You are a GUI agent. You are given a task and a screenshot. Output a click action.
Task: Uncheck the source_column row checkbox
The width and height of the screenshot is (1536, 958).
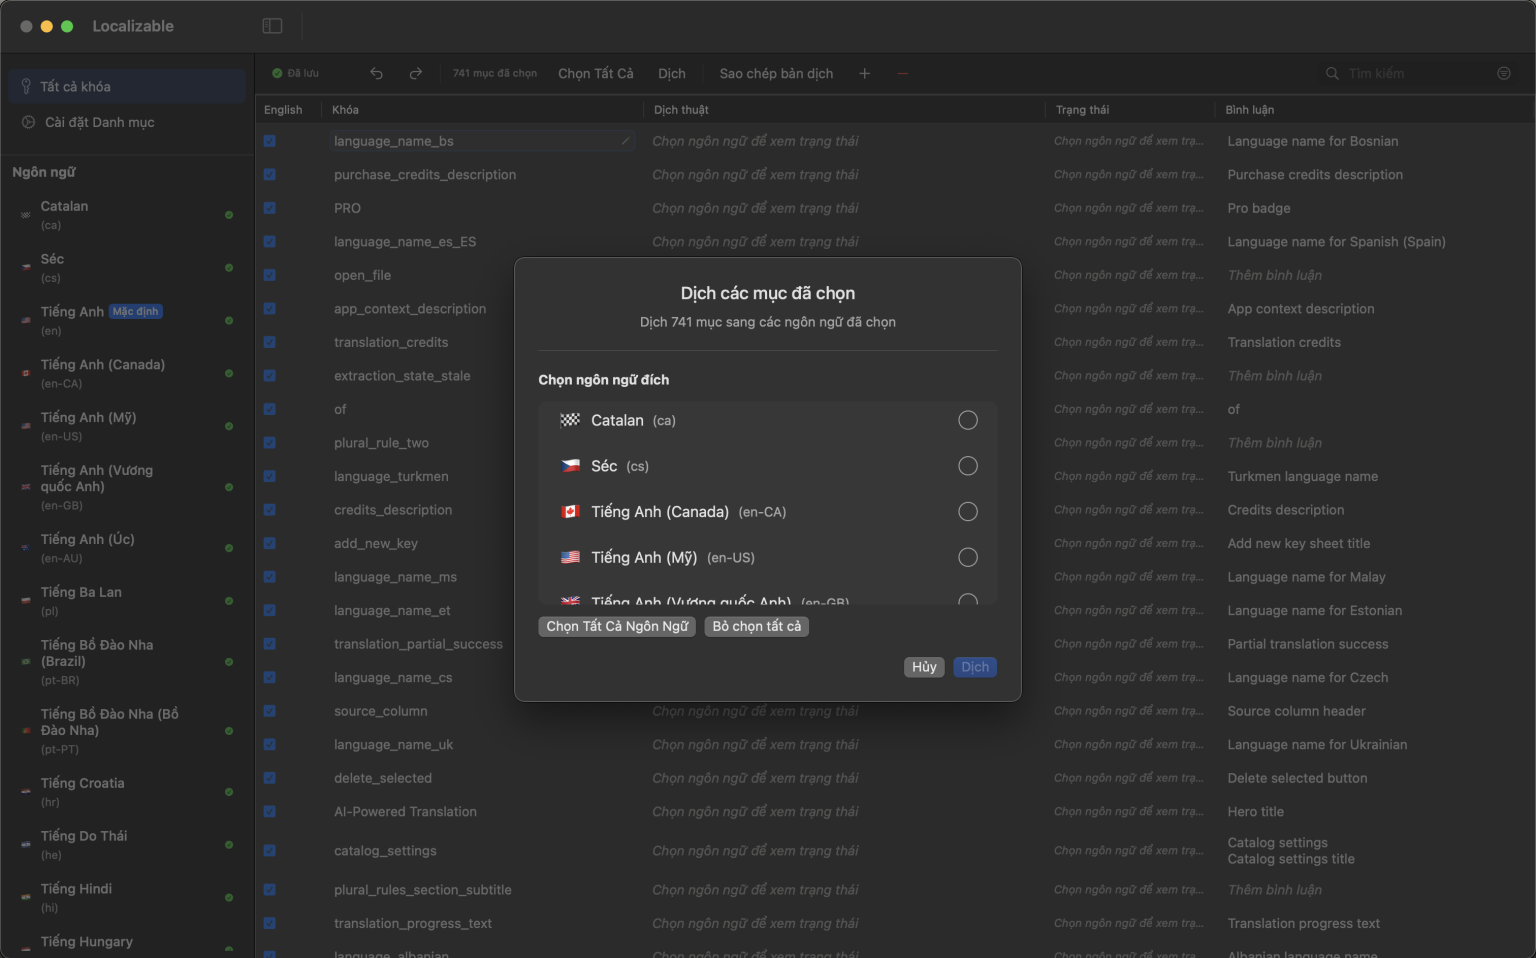click(x=270, y=711)
